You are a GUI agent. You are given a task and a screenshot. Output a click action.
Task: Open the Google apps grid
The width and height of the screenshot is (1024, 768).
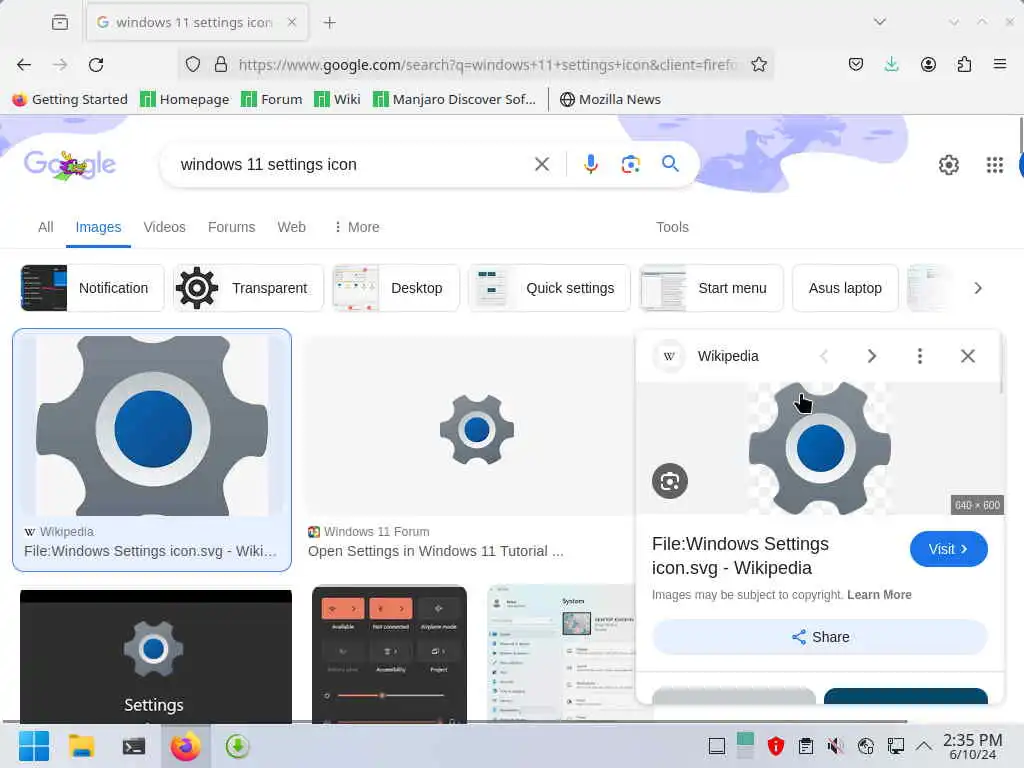pyautogui.click(x=995, y=165)
